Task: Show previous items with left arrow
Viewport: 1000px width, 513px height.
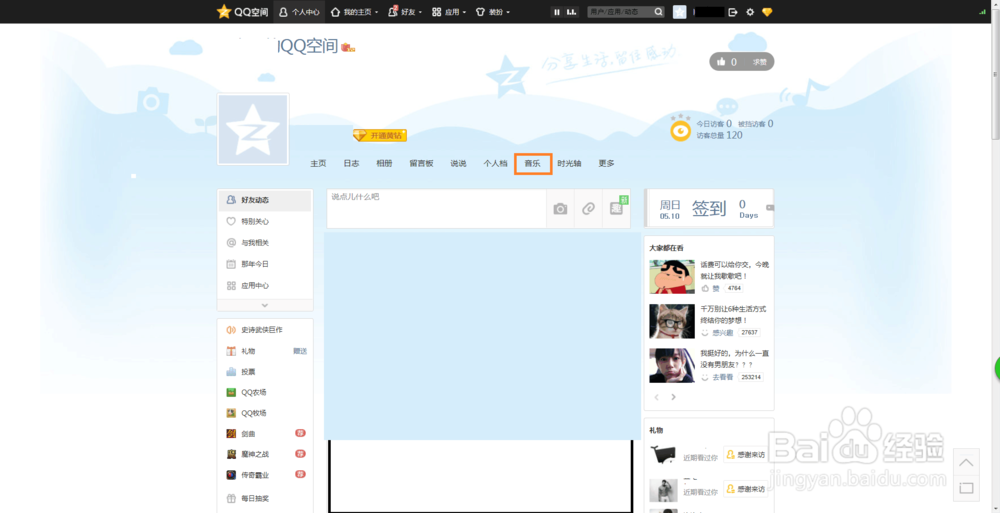Action: [x=657, y=397]
